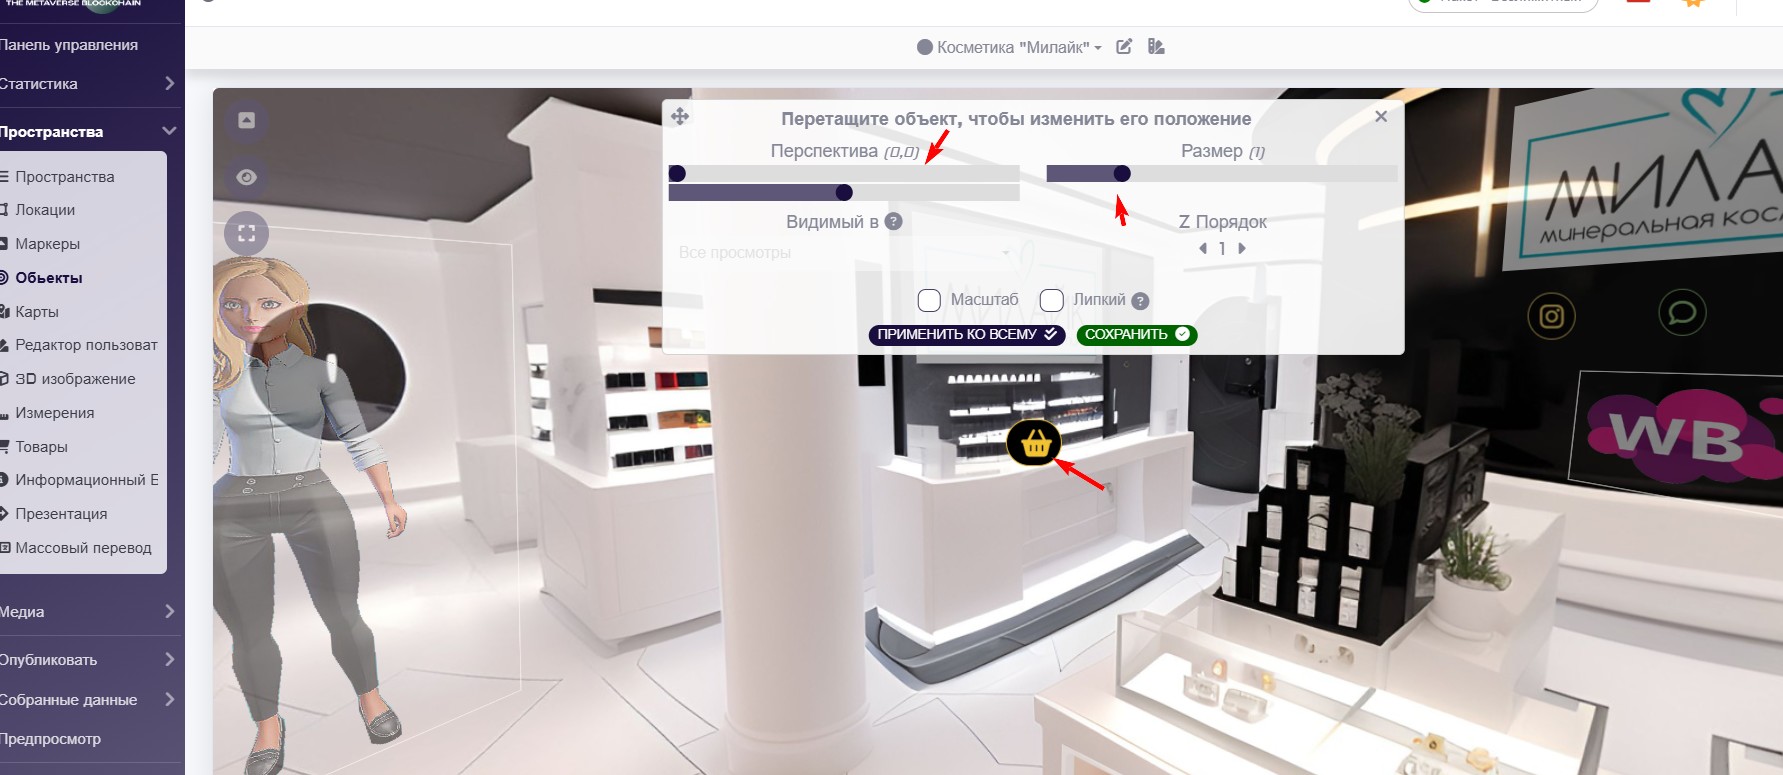Click the design tools icon in the top bar

[x=1156, y=47]
